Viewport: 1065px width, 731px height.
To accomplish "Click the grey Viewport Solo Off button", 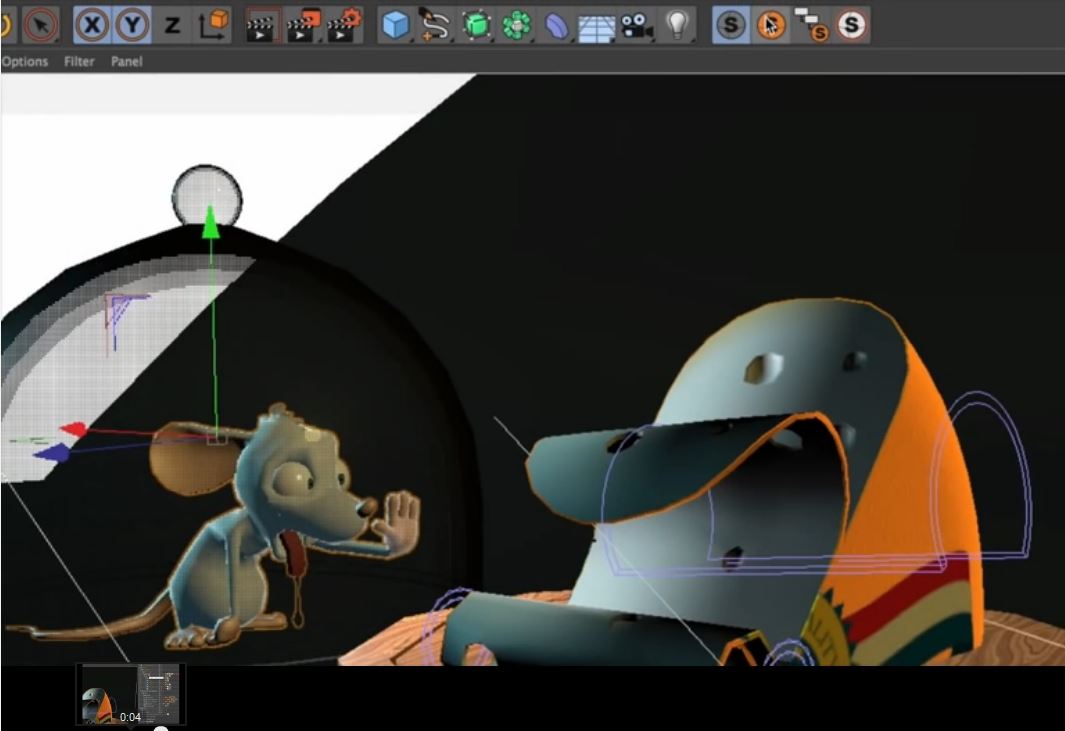I will click(731, 26).
